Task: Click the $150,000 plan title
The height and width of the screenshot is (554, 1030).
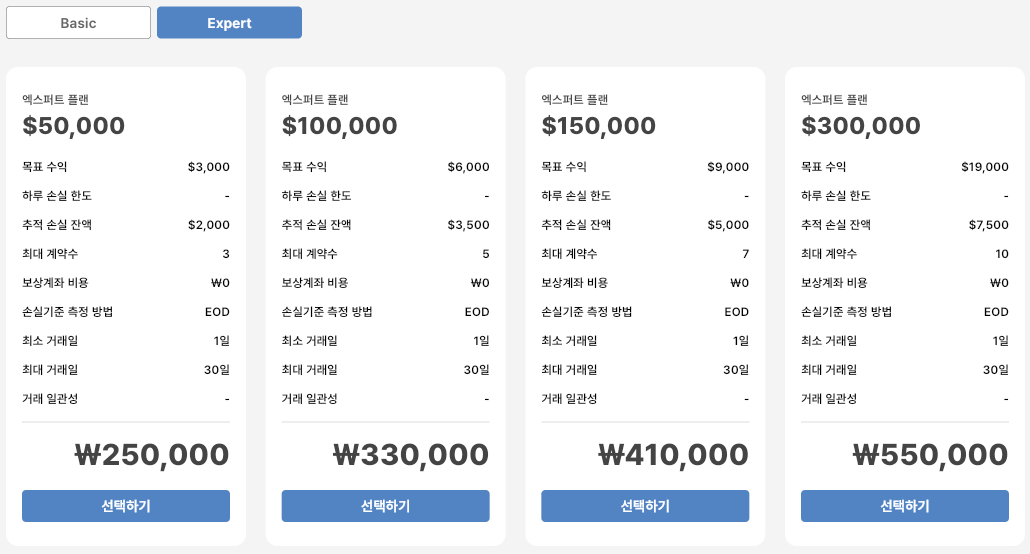Action: pos(599,126)
